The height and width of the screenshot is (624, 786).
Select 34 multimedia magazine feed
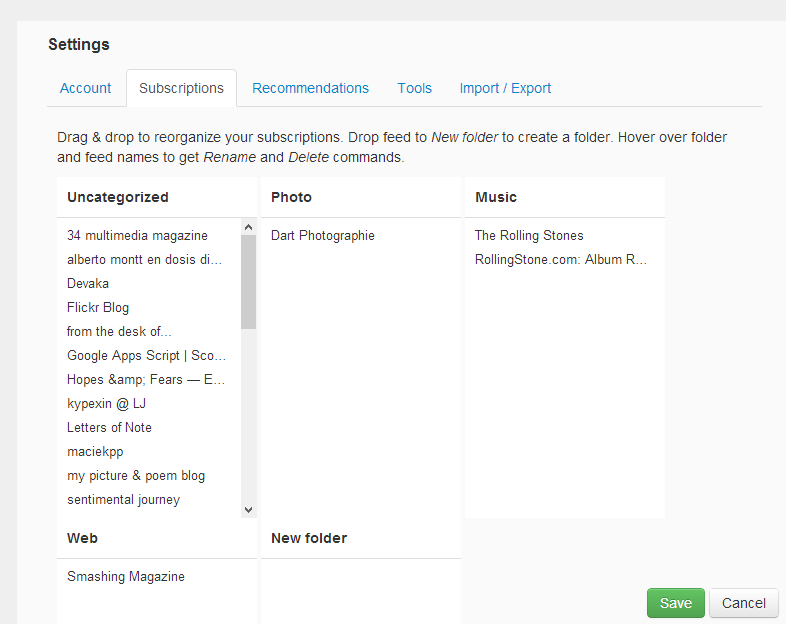click(137, 235)
